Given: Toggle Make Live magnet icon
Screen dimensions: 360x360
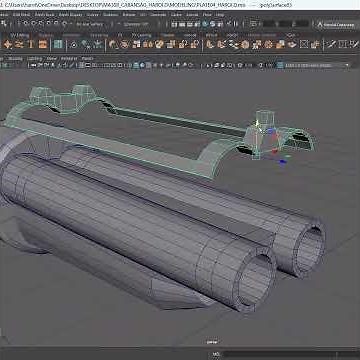Looking at the screenshot, I should pos(64,24).
